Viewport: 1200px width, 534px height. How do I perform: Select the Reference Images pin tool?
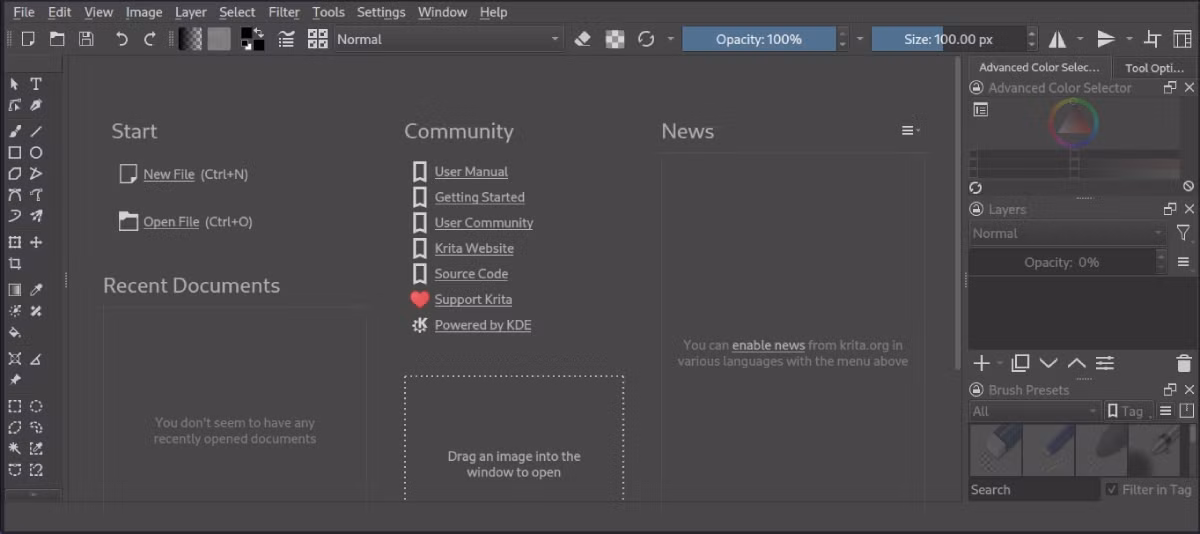tap(15, 380)
